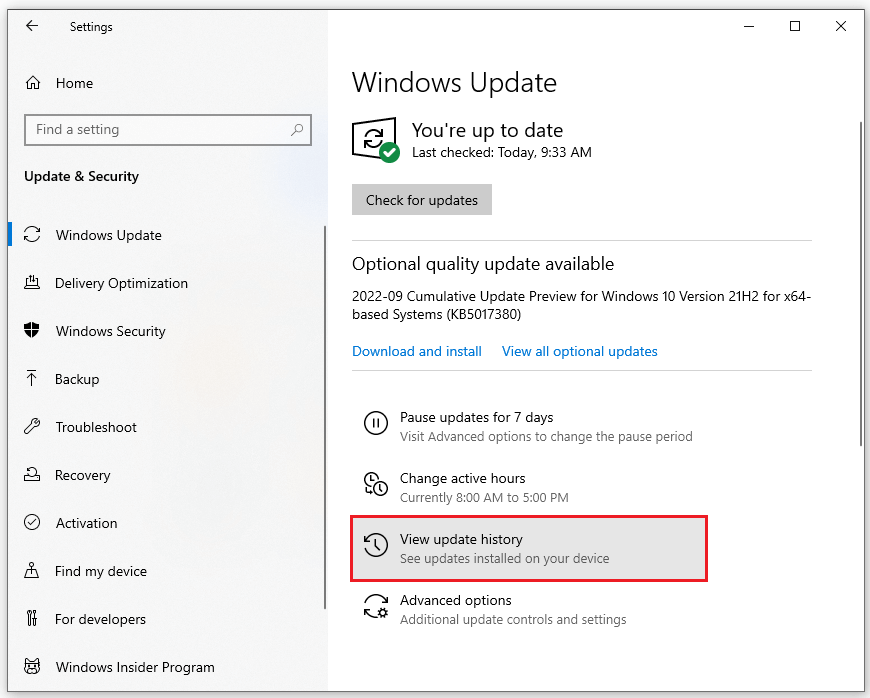The height and width of the screenshot is (698, 870).
Task: Click the Windows Security shield icon
Action: (x=33, y=331)
